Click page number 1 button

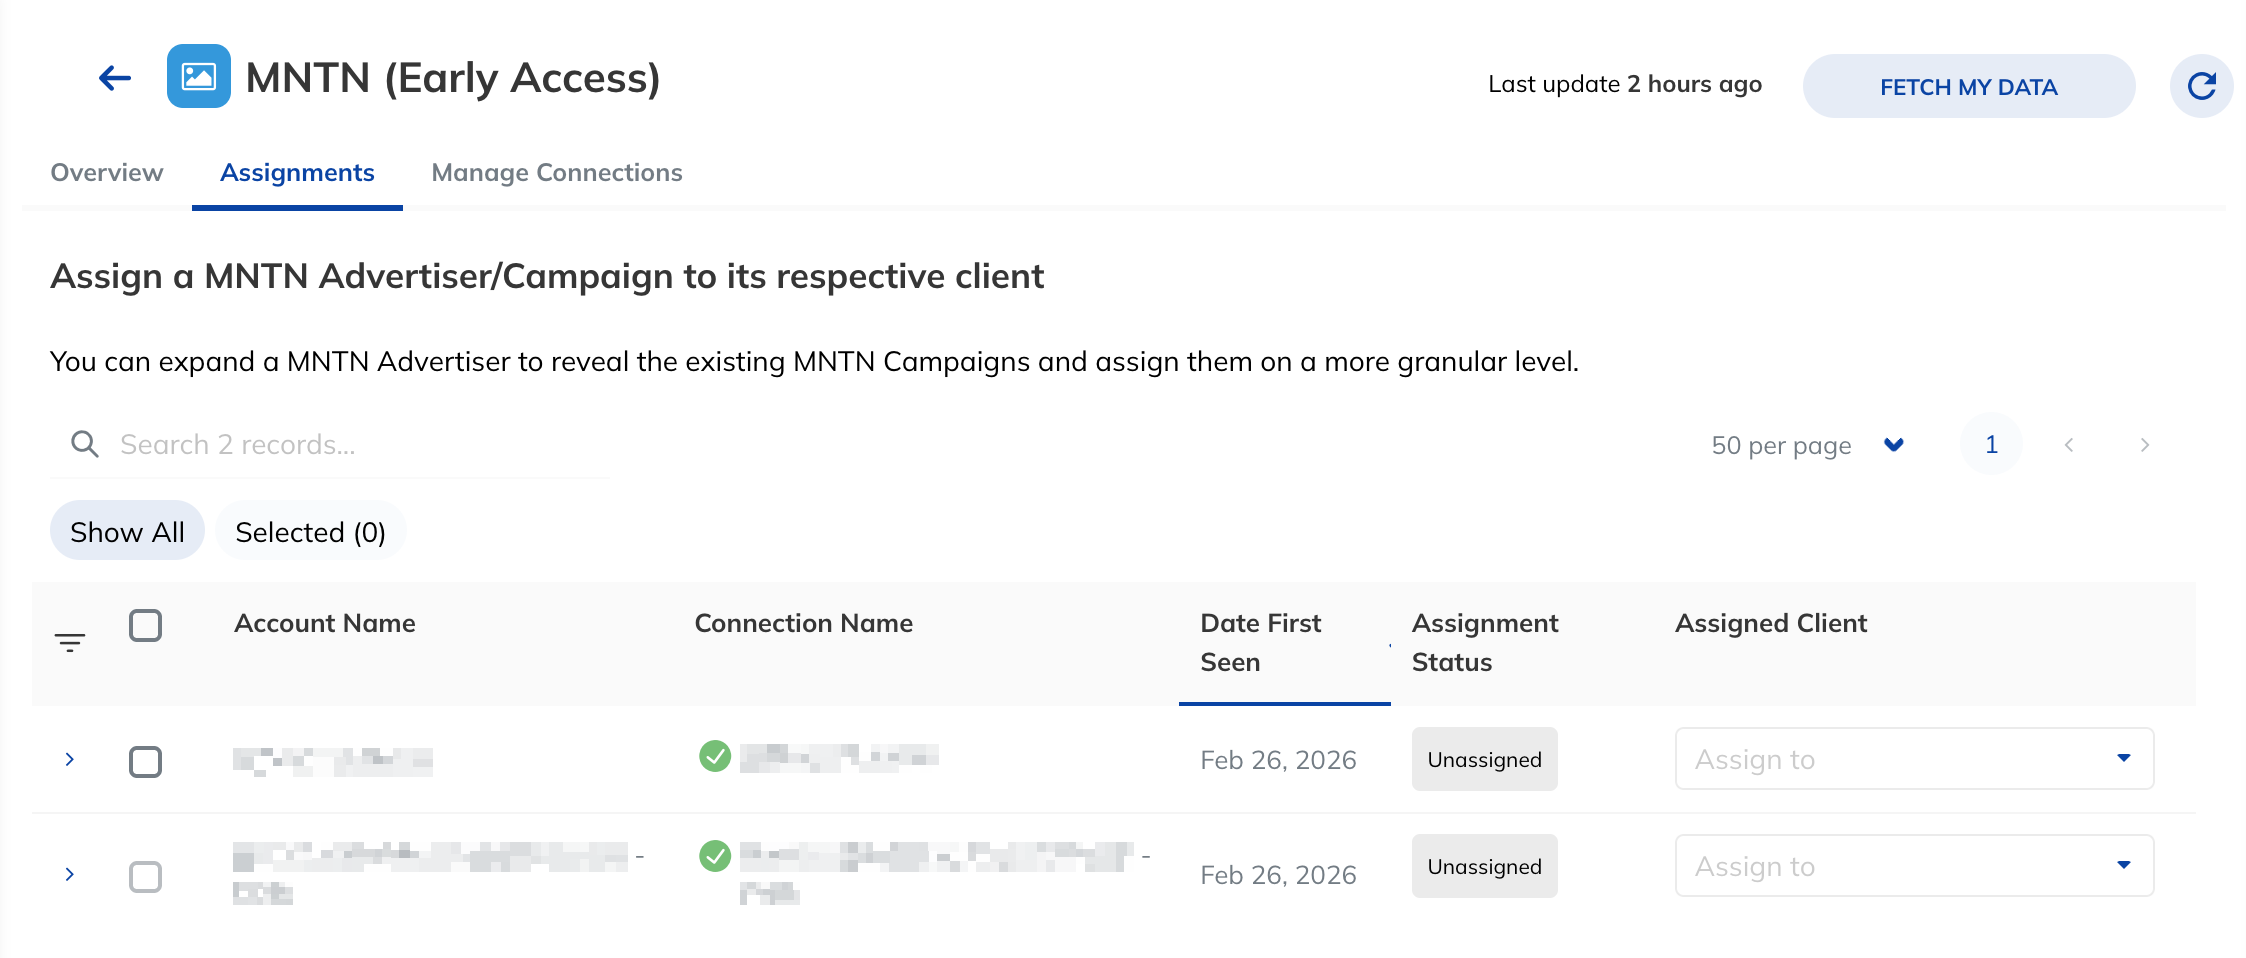pyautogui.click(x=1991, y=444)
